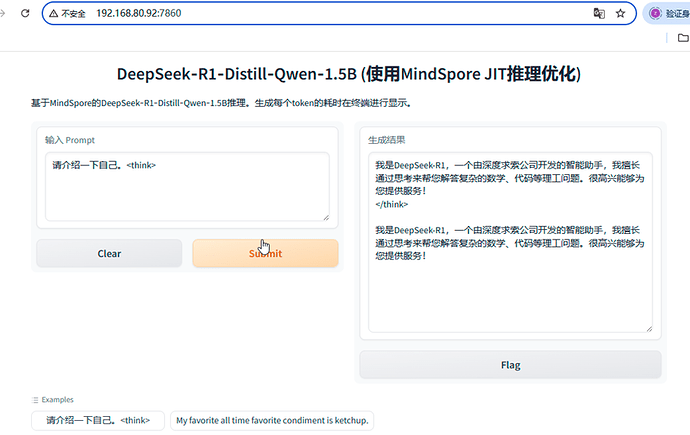Screen dimensions: 690x435
Task: Open the bookmarks folder icon
Action: [x=682, y=38]
